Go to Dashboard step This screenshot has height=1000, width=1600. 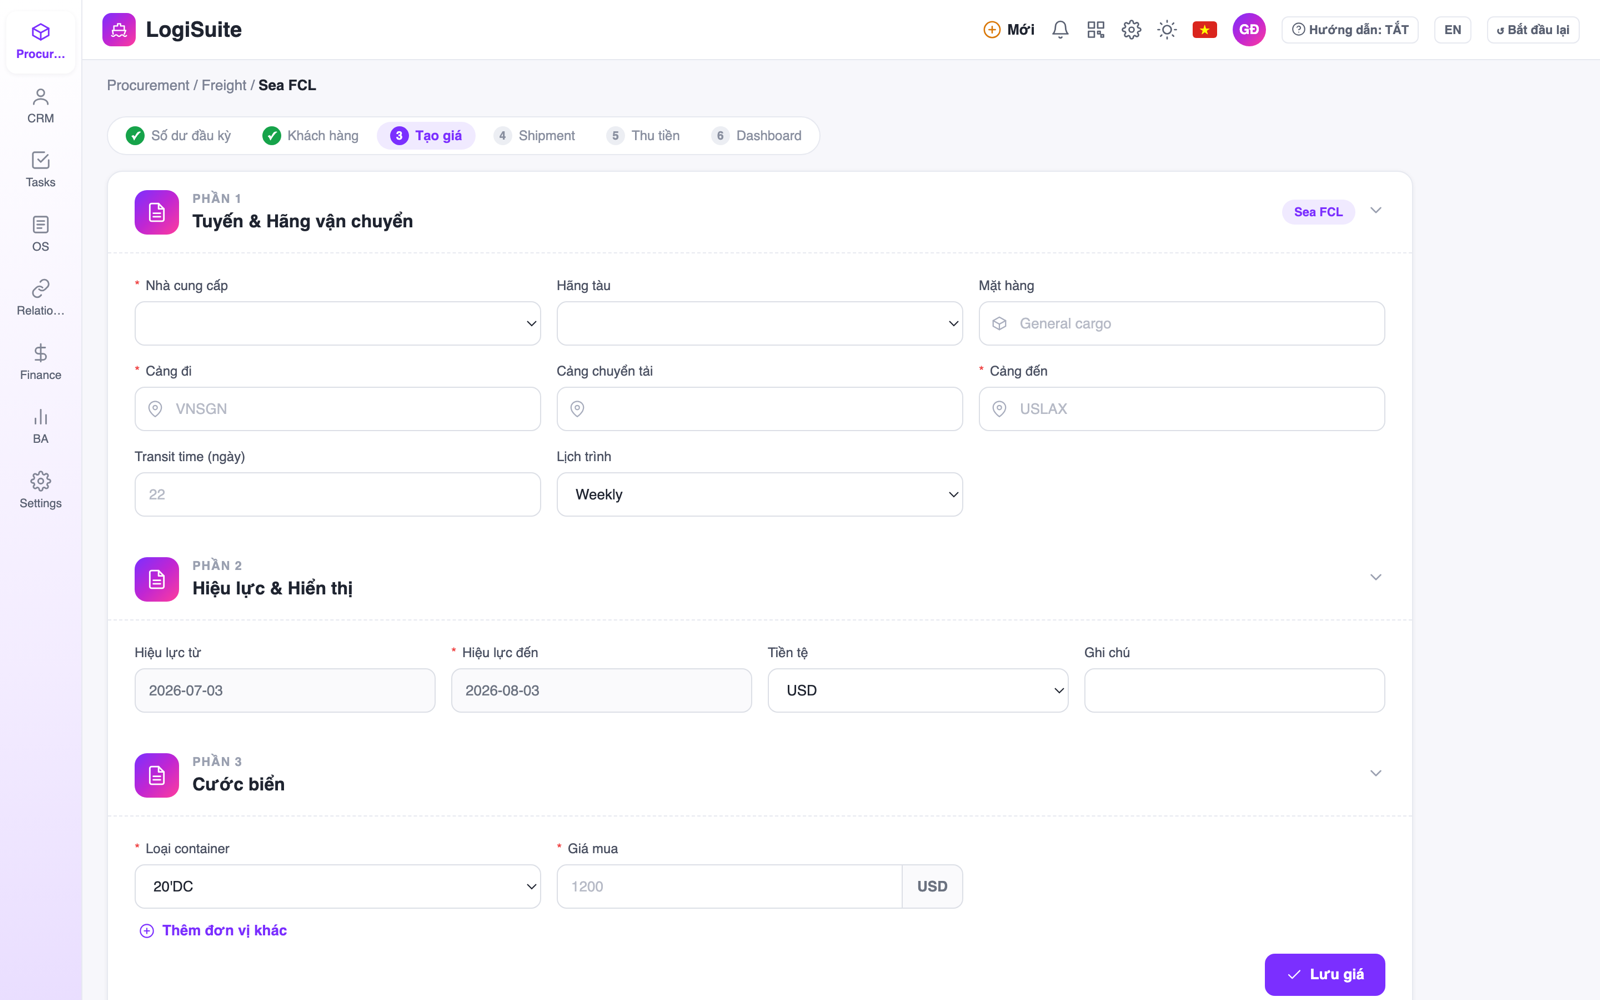pyautogui.click(x=757, y=136)
